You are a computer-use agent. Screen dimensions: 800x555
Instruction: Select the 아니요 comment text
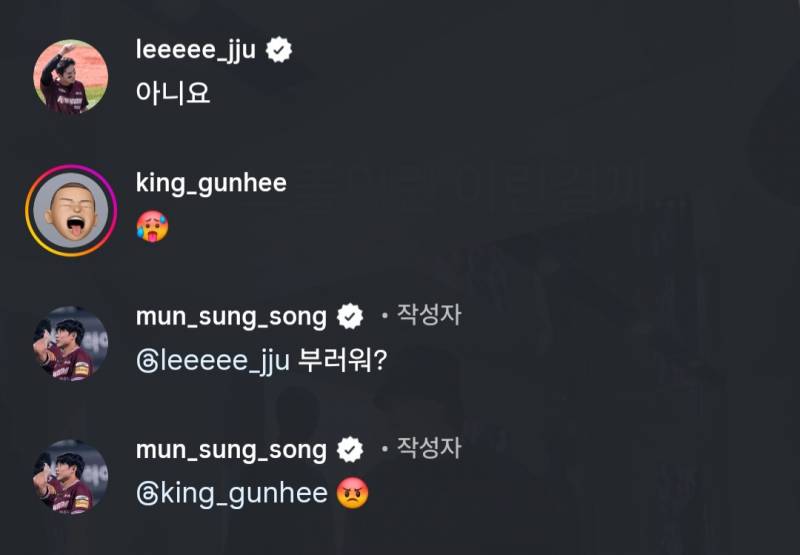tap(173, 94)
